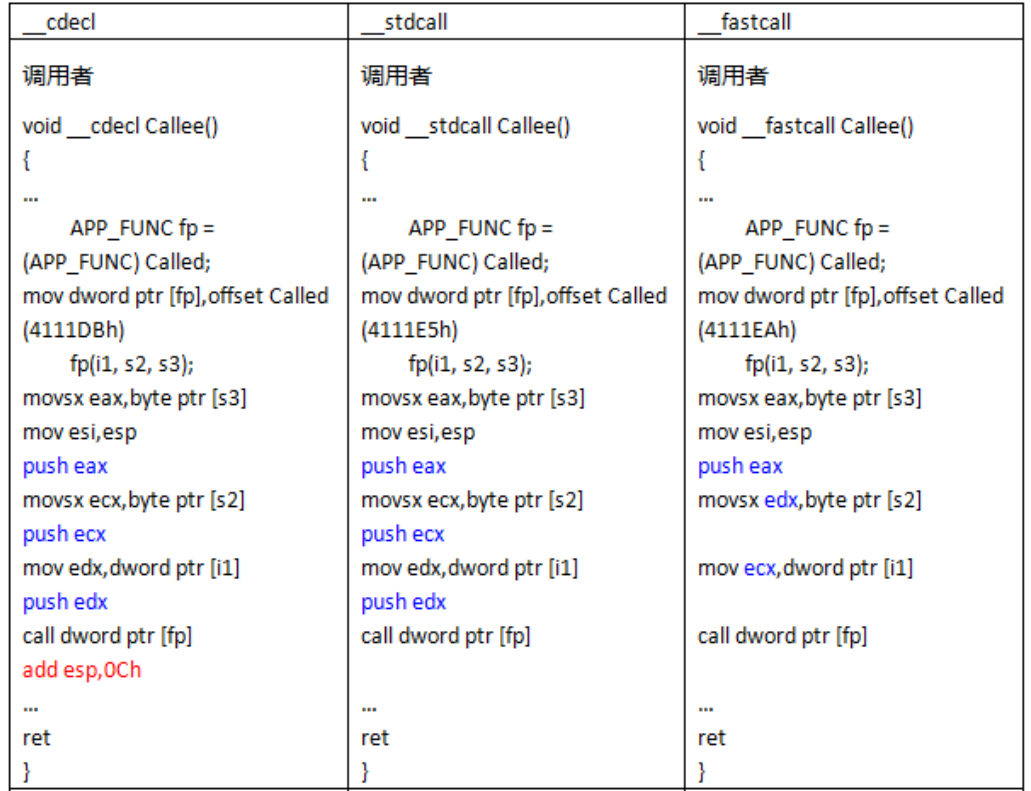
Task: Select the "mov ecx,dword ptr [i1]" line
Action: click(806, 568)
